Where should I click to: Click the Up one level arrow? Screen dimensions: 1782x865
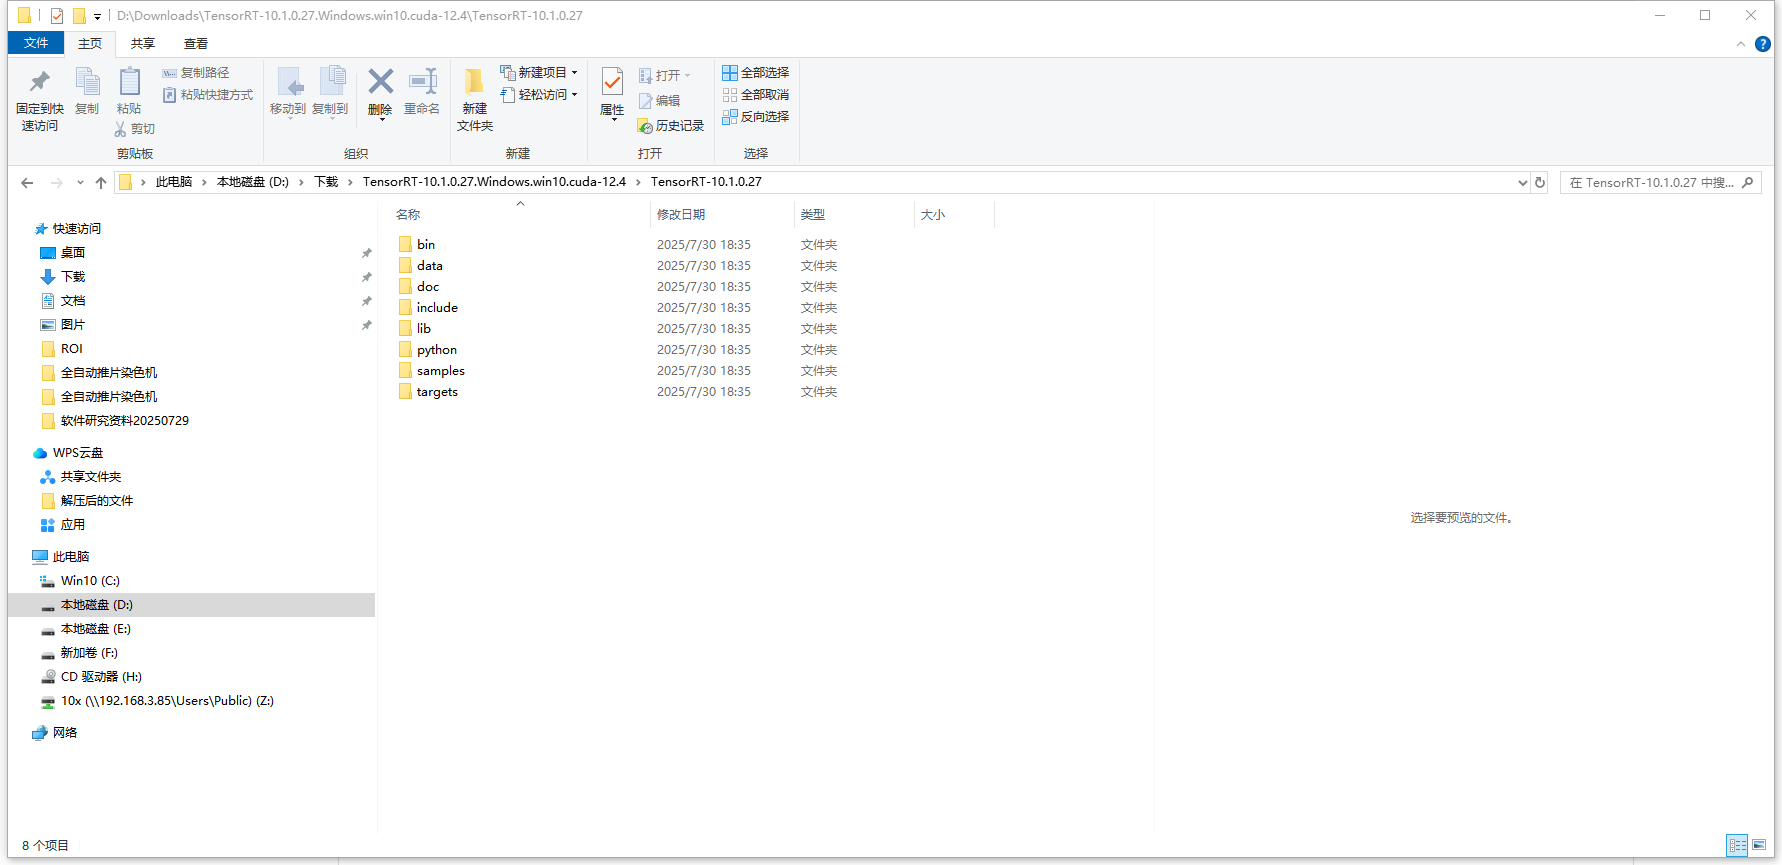tap(101, 182)
